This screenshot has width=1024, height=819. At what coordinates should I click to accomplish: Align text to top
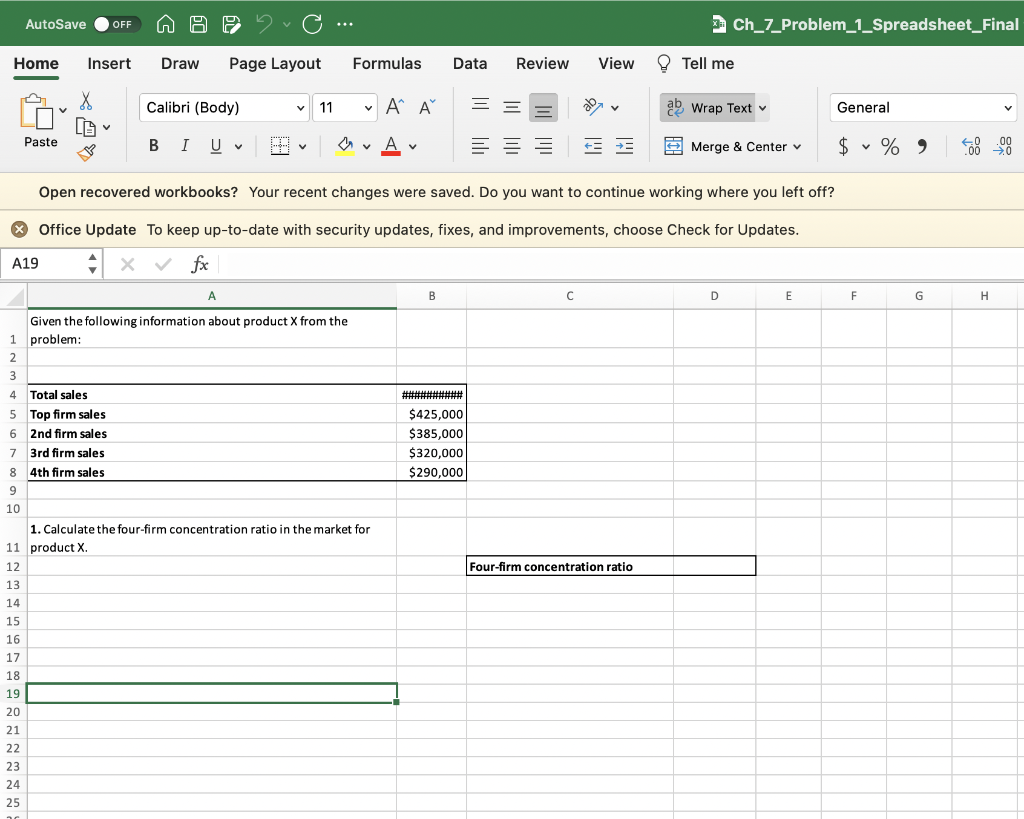[480, 104]
